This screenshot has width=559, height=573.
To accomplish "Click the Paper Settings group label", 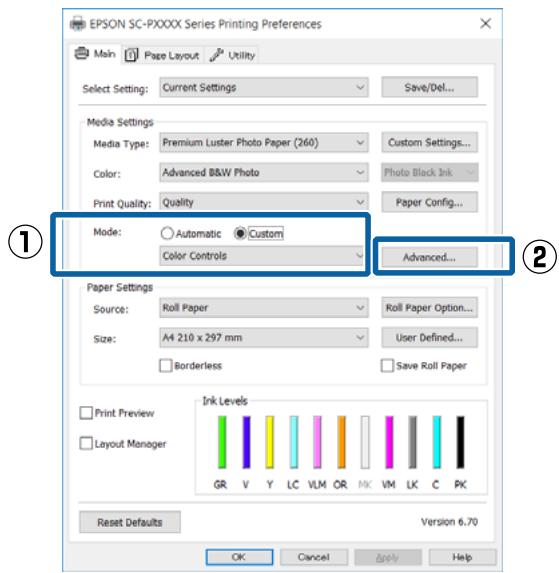I will click(x=119, y=288).
